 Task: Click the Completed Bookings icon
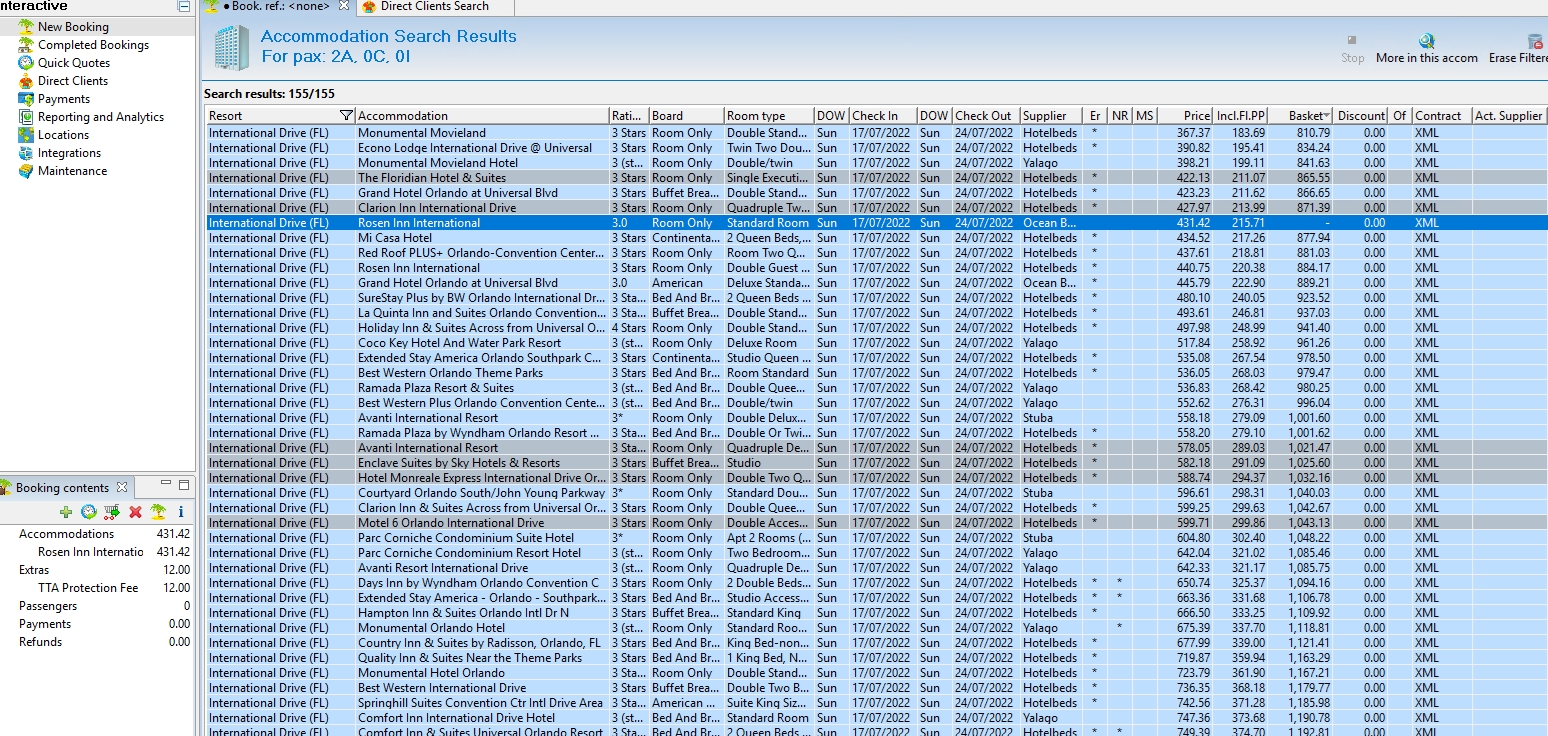(26, 45)
